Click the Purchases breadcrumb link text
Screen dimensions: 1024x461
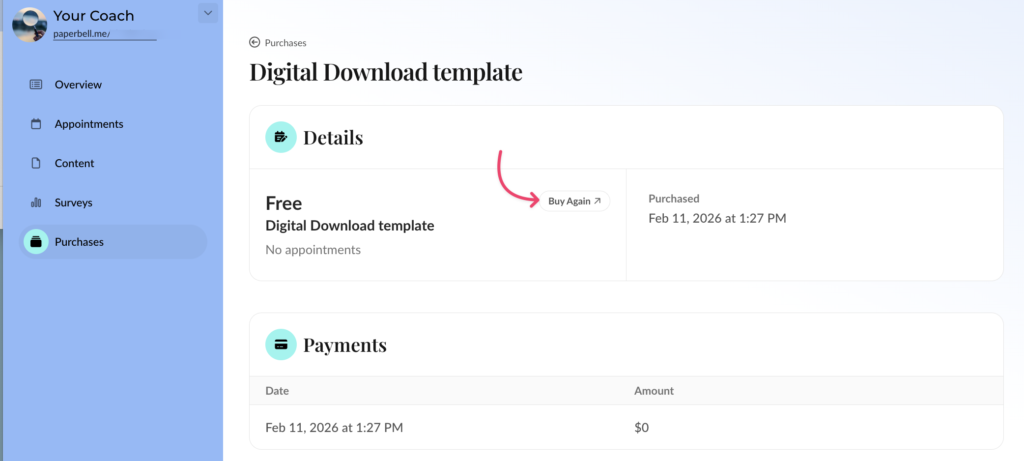coord(285,43)
